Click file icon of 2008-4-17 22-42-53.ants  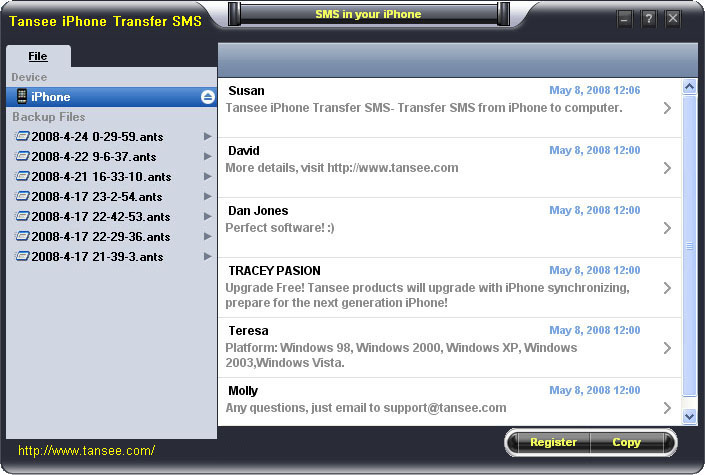22,216
